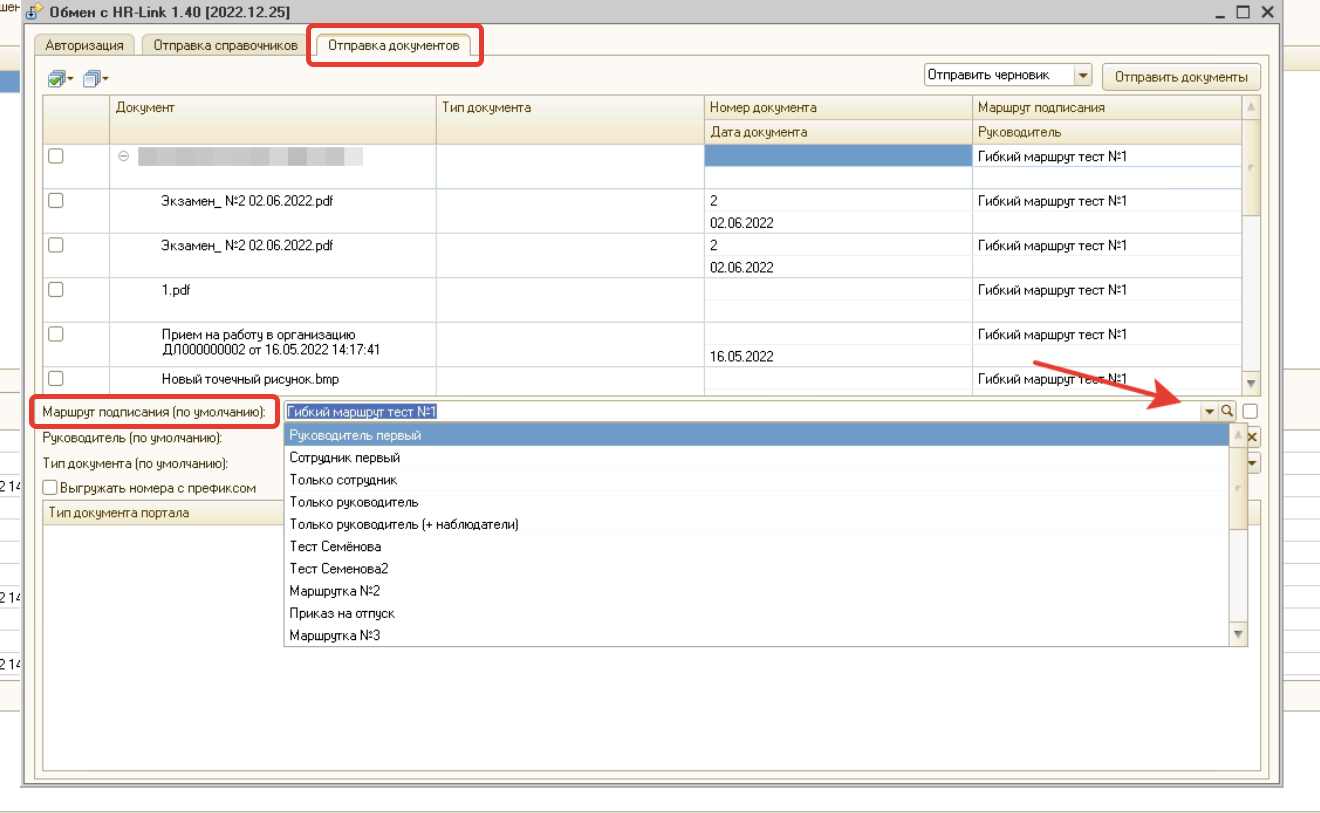Click the Тип документа (по умолчанию) label
Screen dimensions: 1320x813
[x=136, y=463]
